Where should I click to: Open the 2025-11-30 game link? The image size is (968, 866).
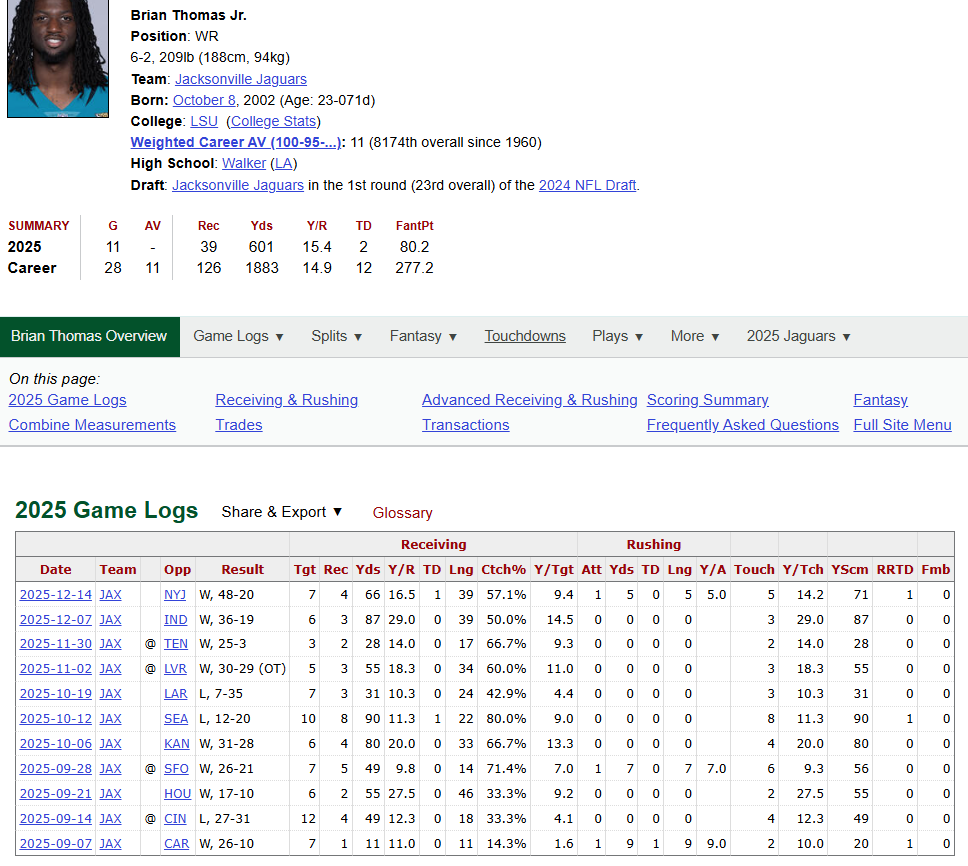click(56, 644)
